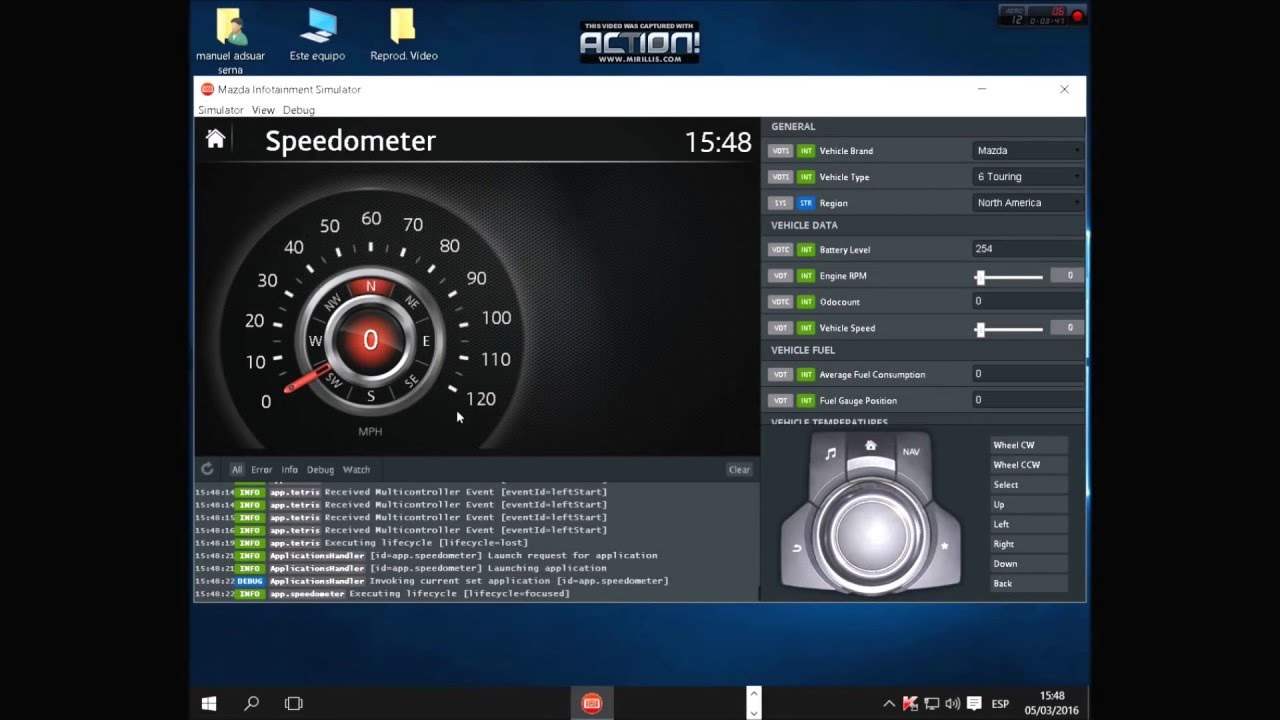The image size is (1280, 720).
Task: Click the Vehicle Speed slider
Action: click(1010, 328)
